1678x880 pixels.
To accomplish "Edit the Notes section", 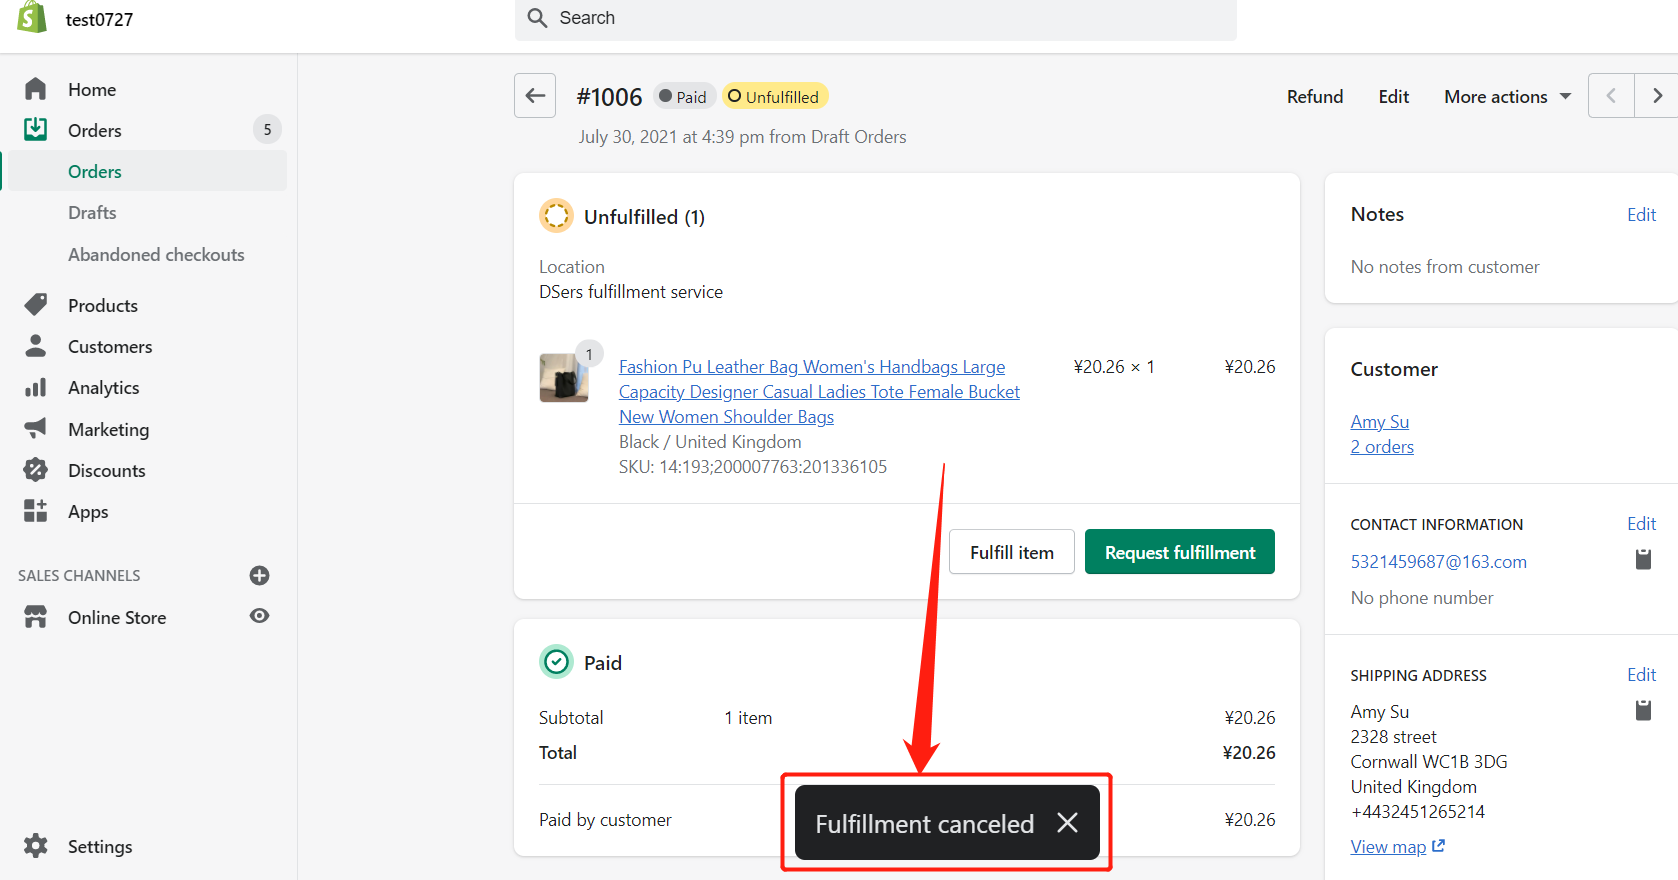I will click(x=1641, y=215).
